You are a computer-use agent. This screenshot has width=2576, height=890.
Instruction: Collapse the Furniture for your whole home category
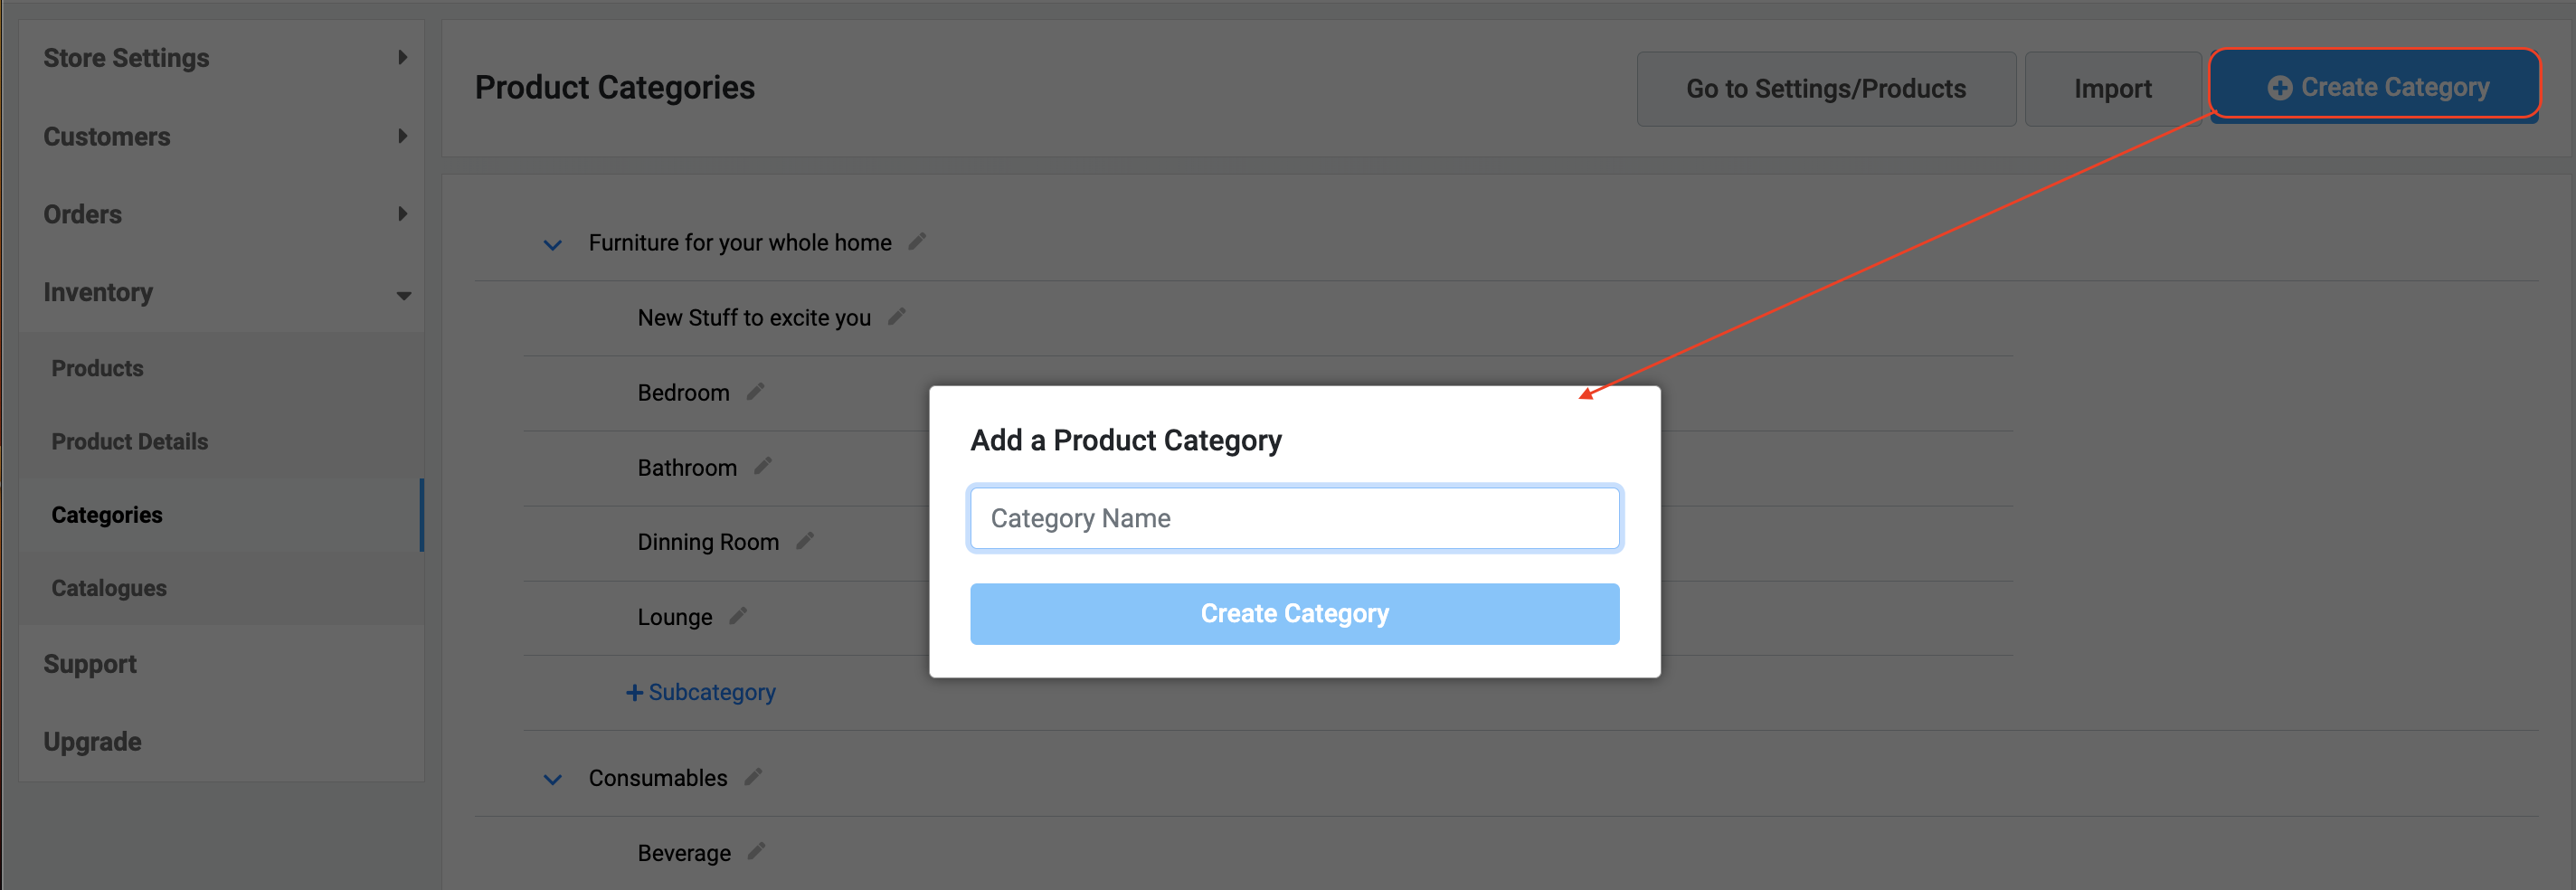(552, 244)
